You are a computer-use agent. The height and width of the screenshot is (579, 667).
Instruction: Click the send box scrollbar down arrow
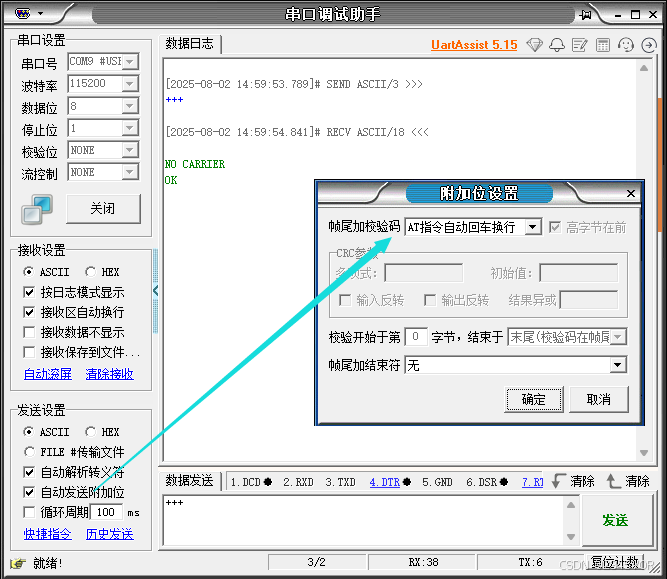[x=571, y=537]
